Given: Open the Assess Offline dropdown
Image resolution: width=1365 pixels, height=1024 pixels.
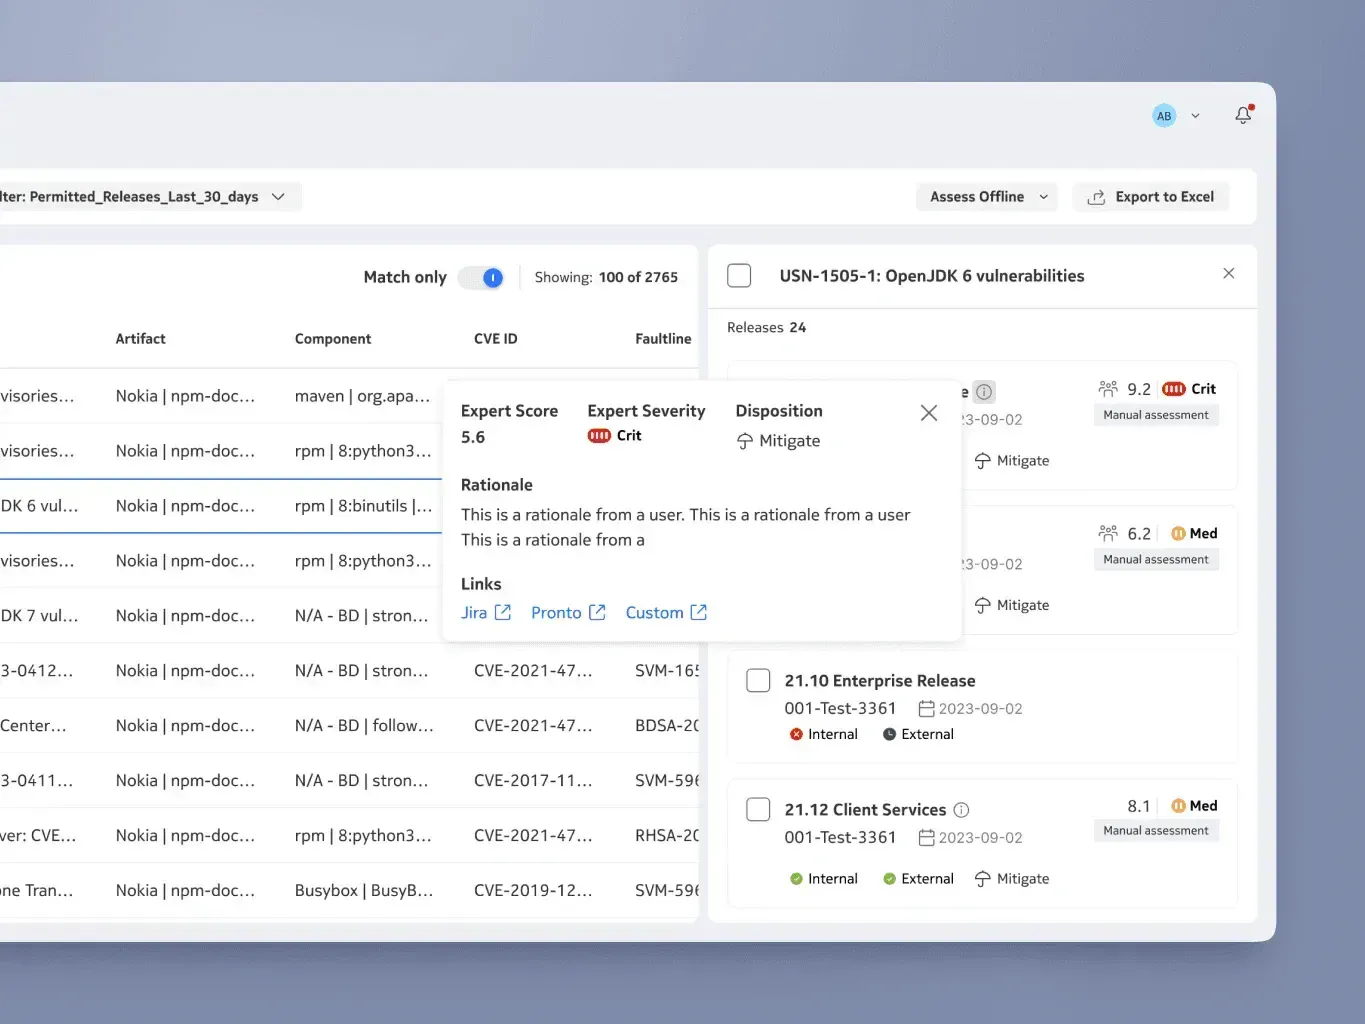Looking at the screenshot, I should point(988,197).
